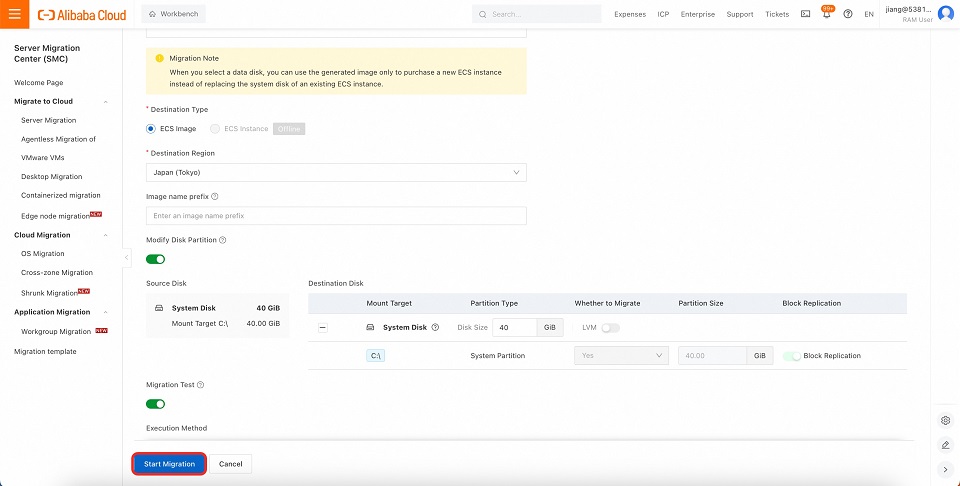This screenshot has width=960, height=486.
Task: Collapse the left sidebar with its handle
Action: 127,258
